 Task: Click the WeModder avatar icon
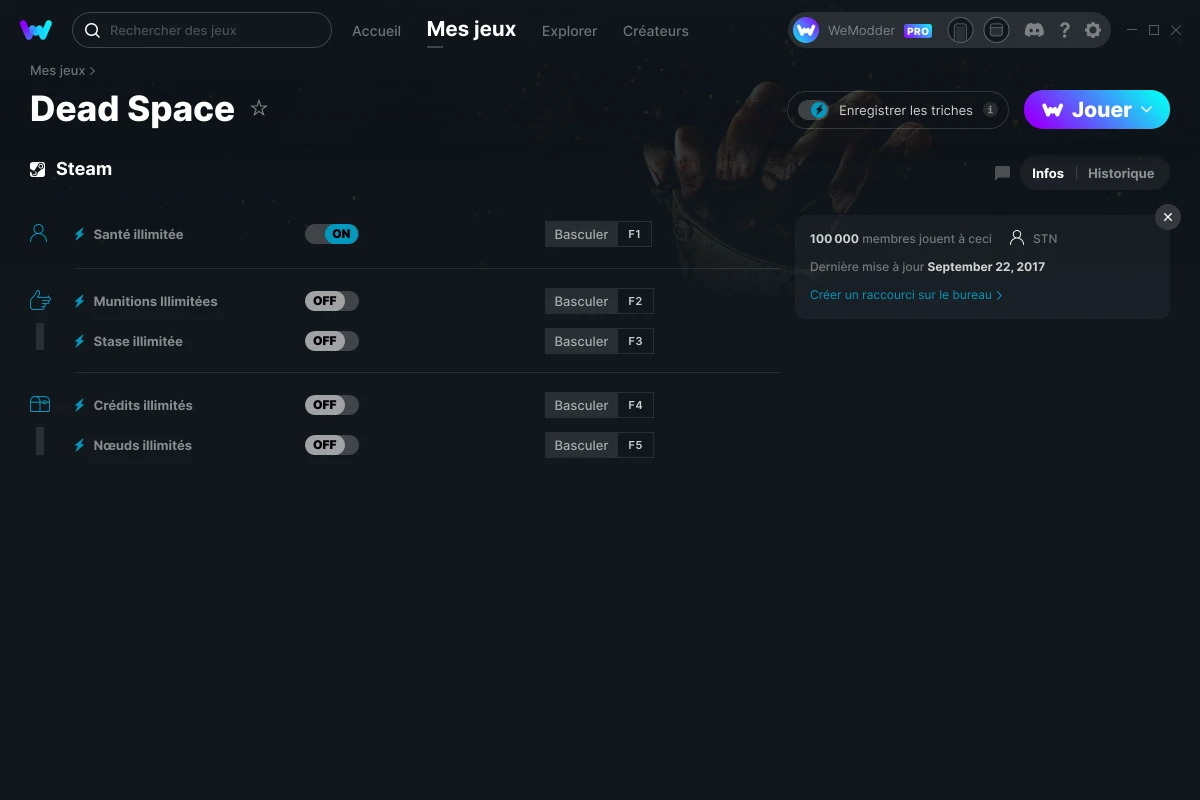pyautogui.click(x=806, y=30)
